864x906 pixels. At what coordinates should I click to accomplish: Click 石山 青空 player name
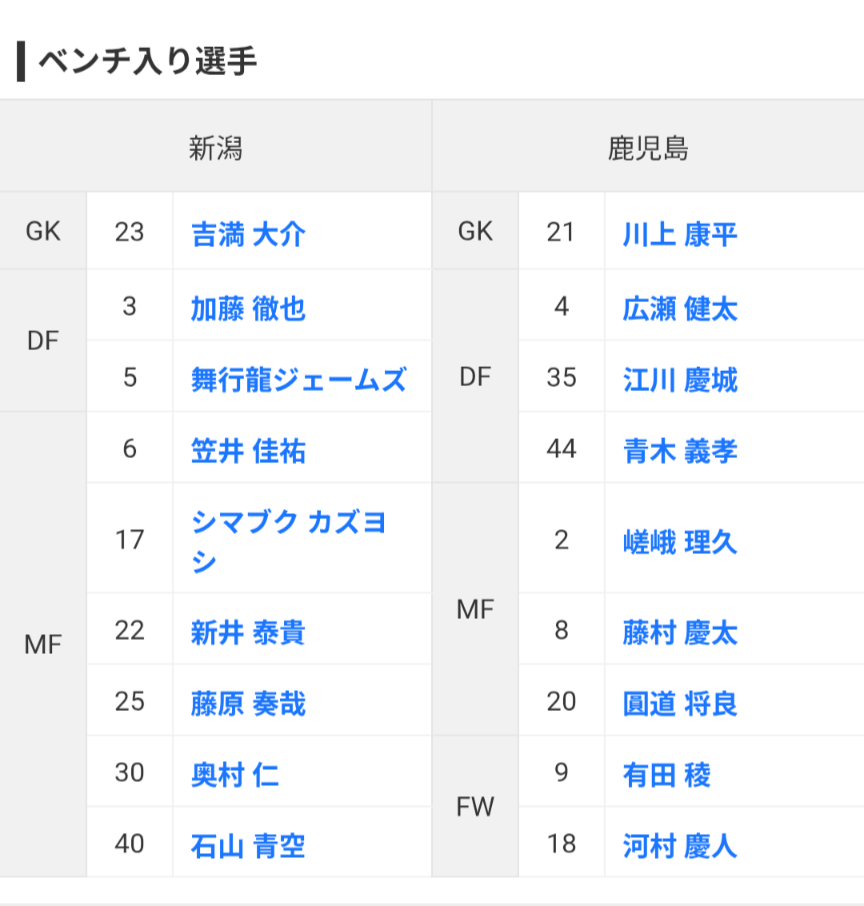tap(248, 846)
